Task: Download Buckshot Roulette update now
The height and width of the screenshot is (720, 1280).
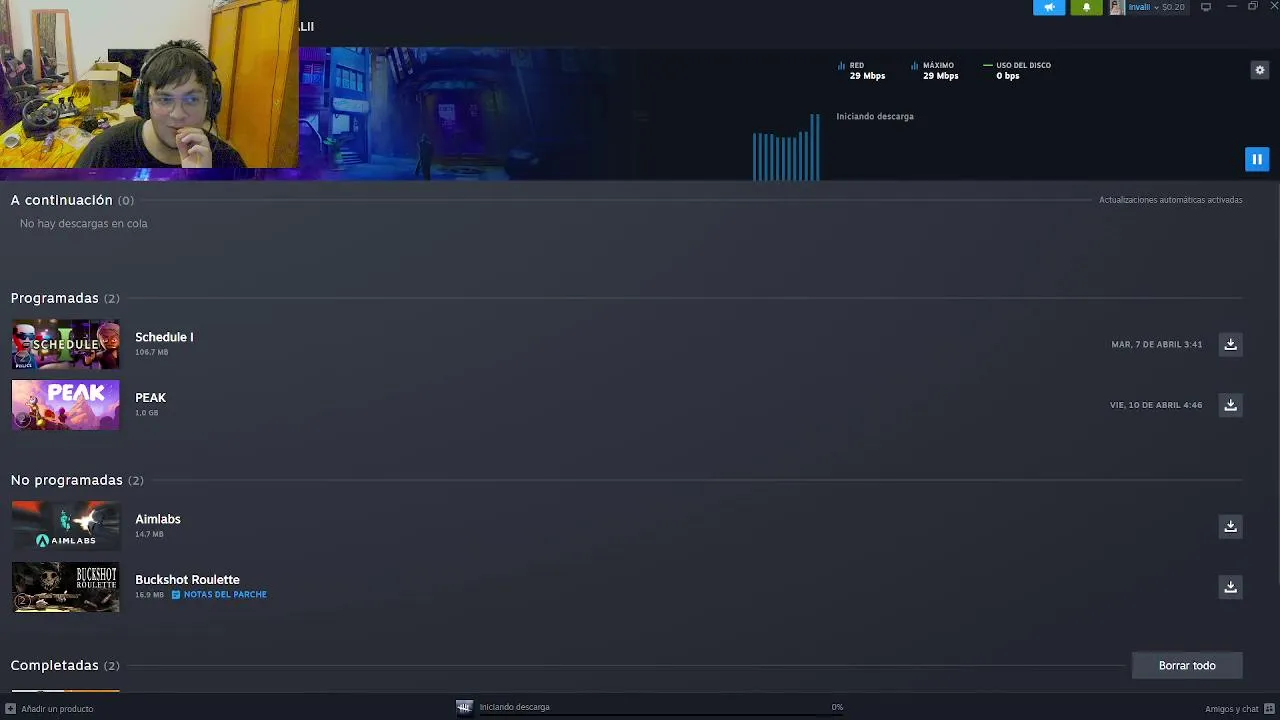Action: click(x=1230, y=587)
